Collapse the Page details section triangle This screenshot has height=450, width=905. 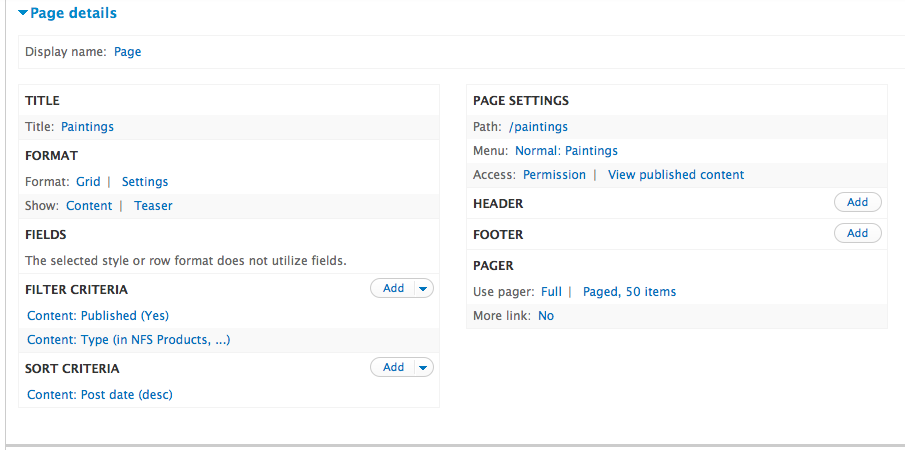[x=23, y=13]
